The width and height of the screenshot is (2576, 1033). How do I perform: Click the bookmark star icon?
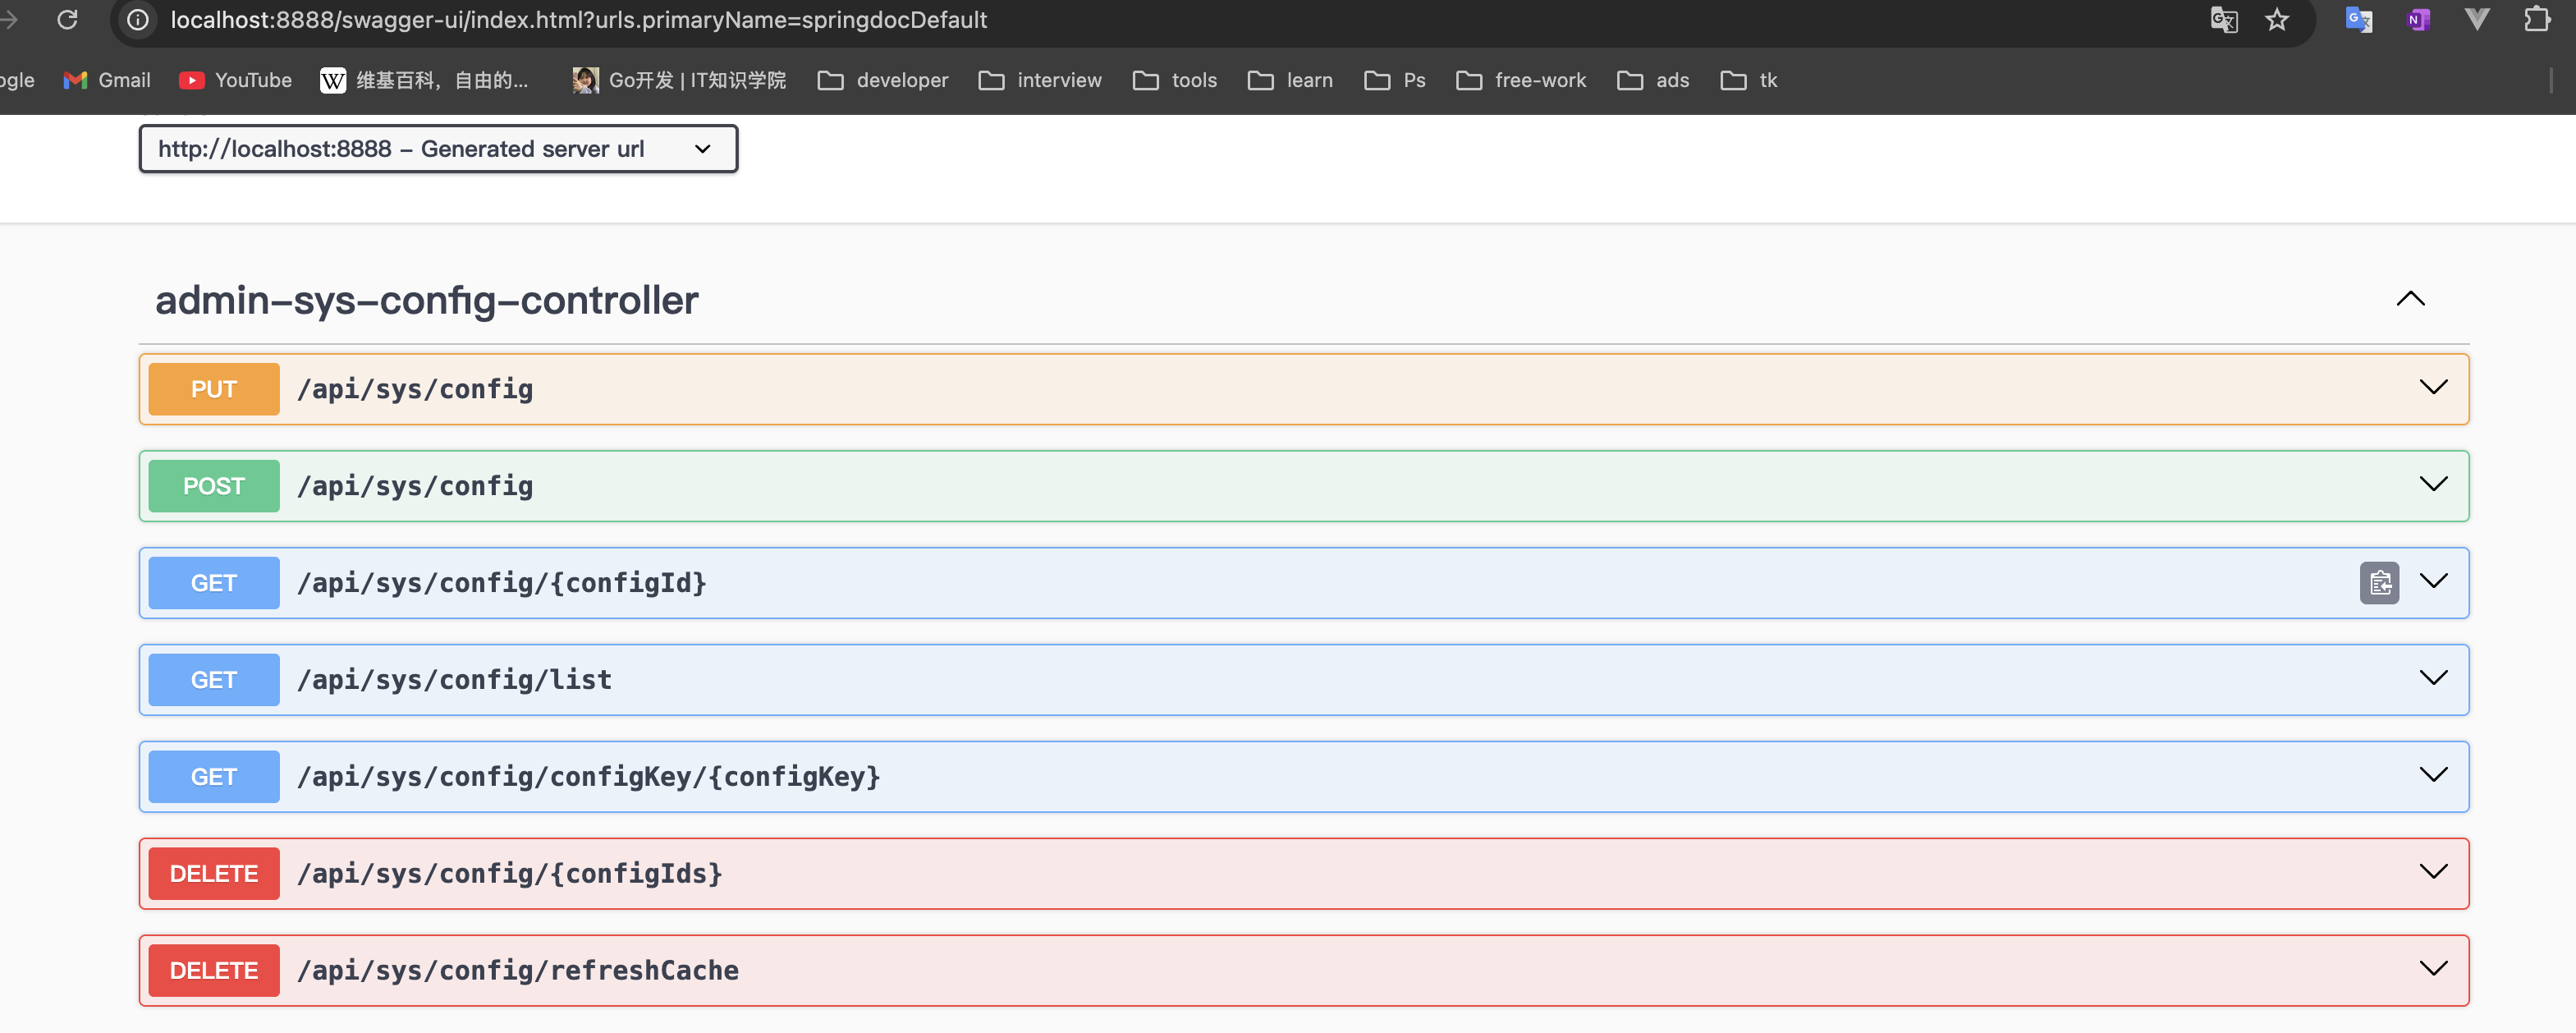[x=2277, y=20]
